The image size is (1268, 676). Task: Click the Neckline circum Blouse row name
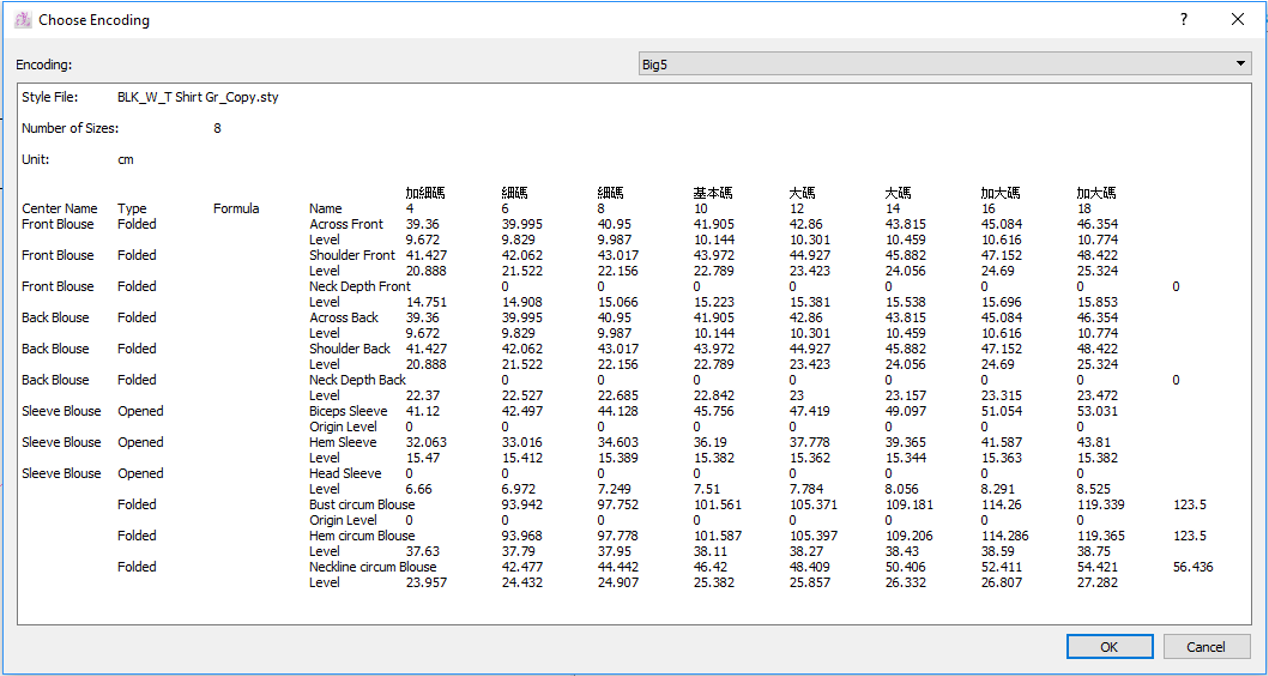pyautogui.click(x=373, y=567)
